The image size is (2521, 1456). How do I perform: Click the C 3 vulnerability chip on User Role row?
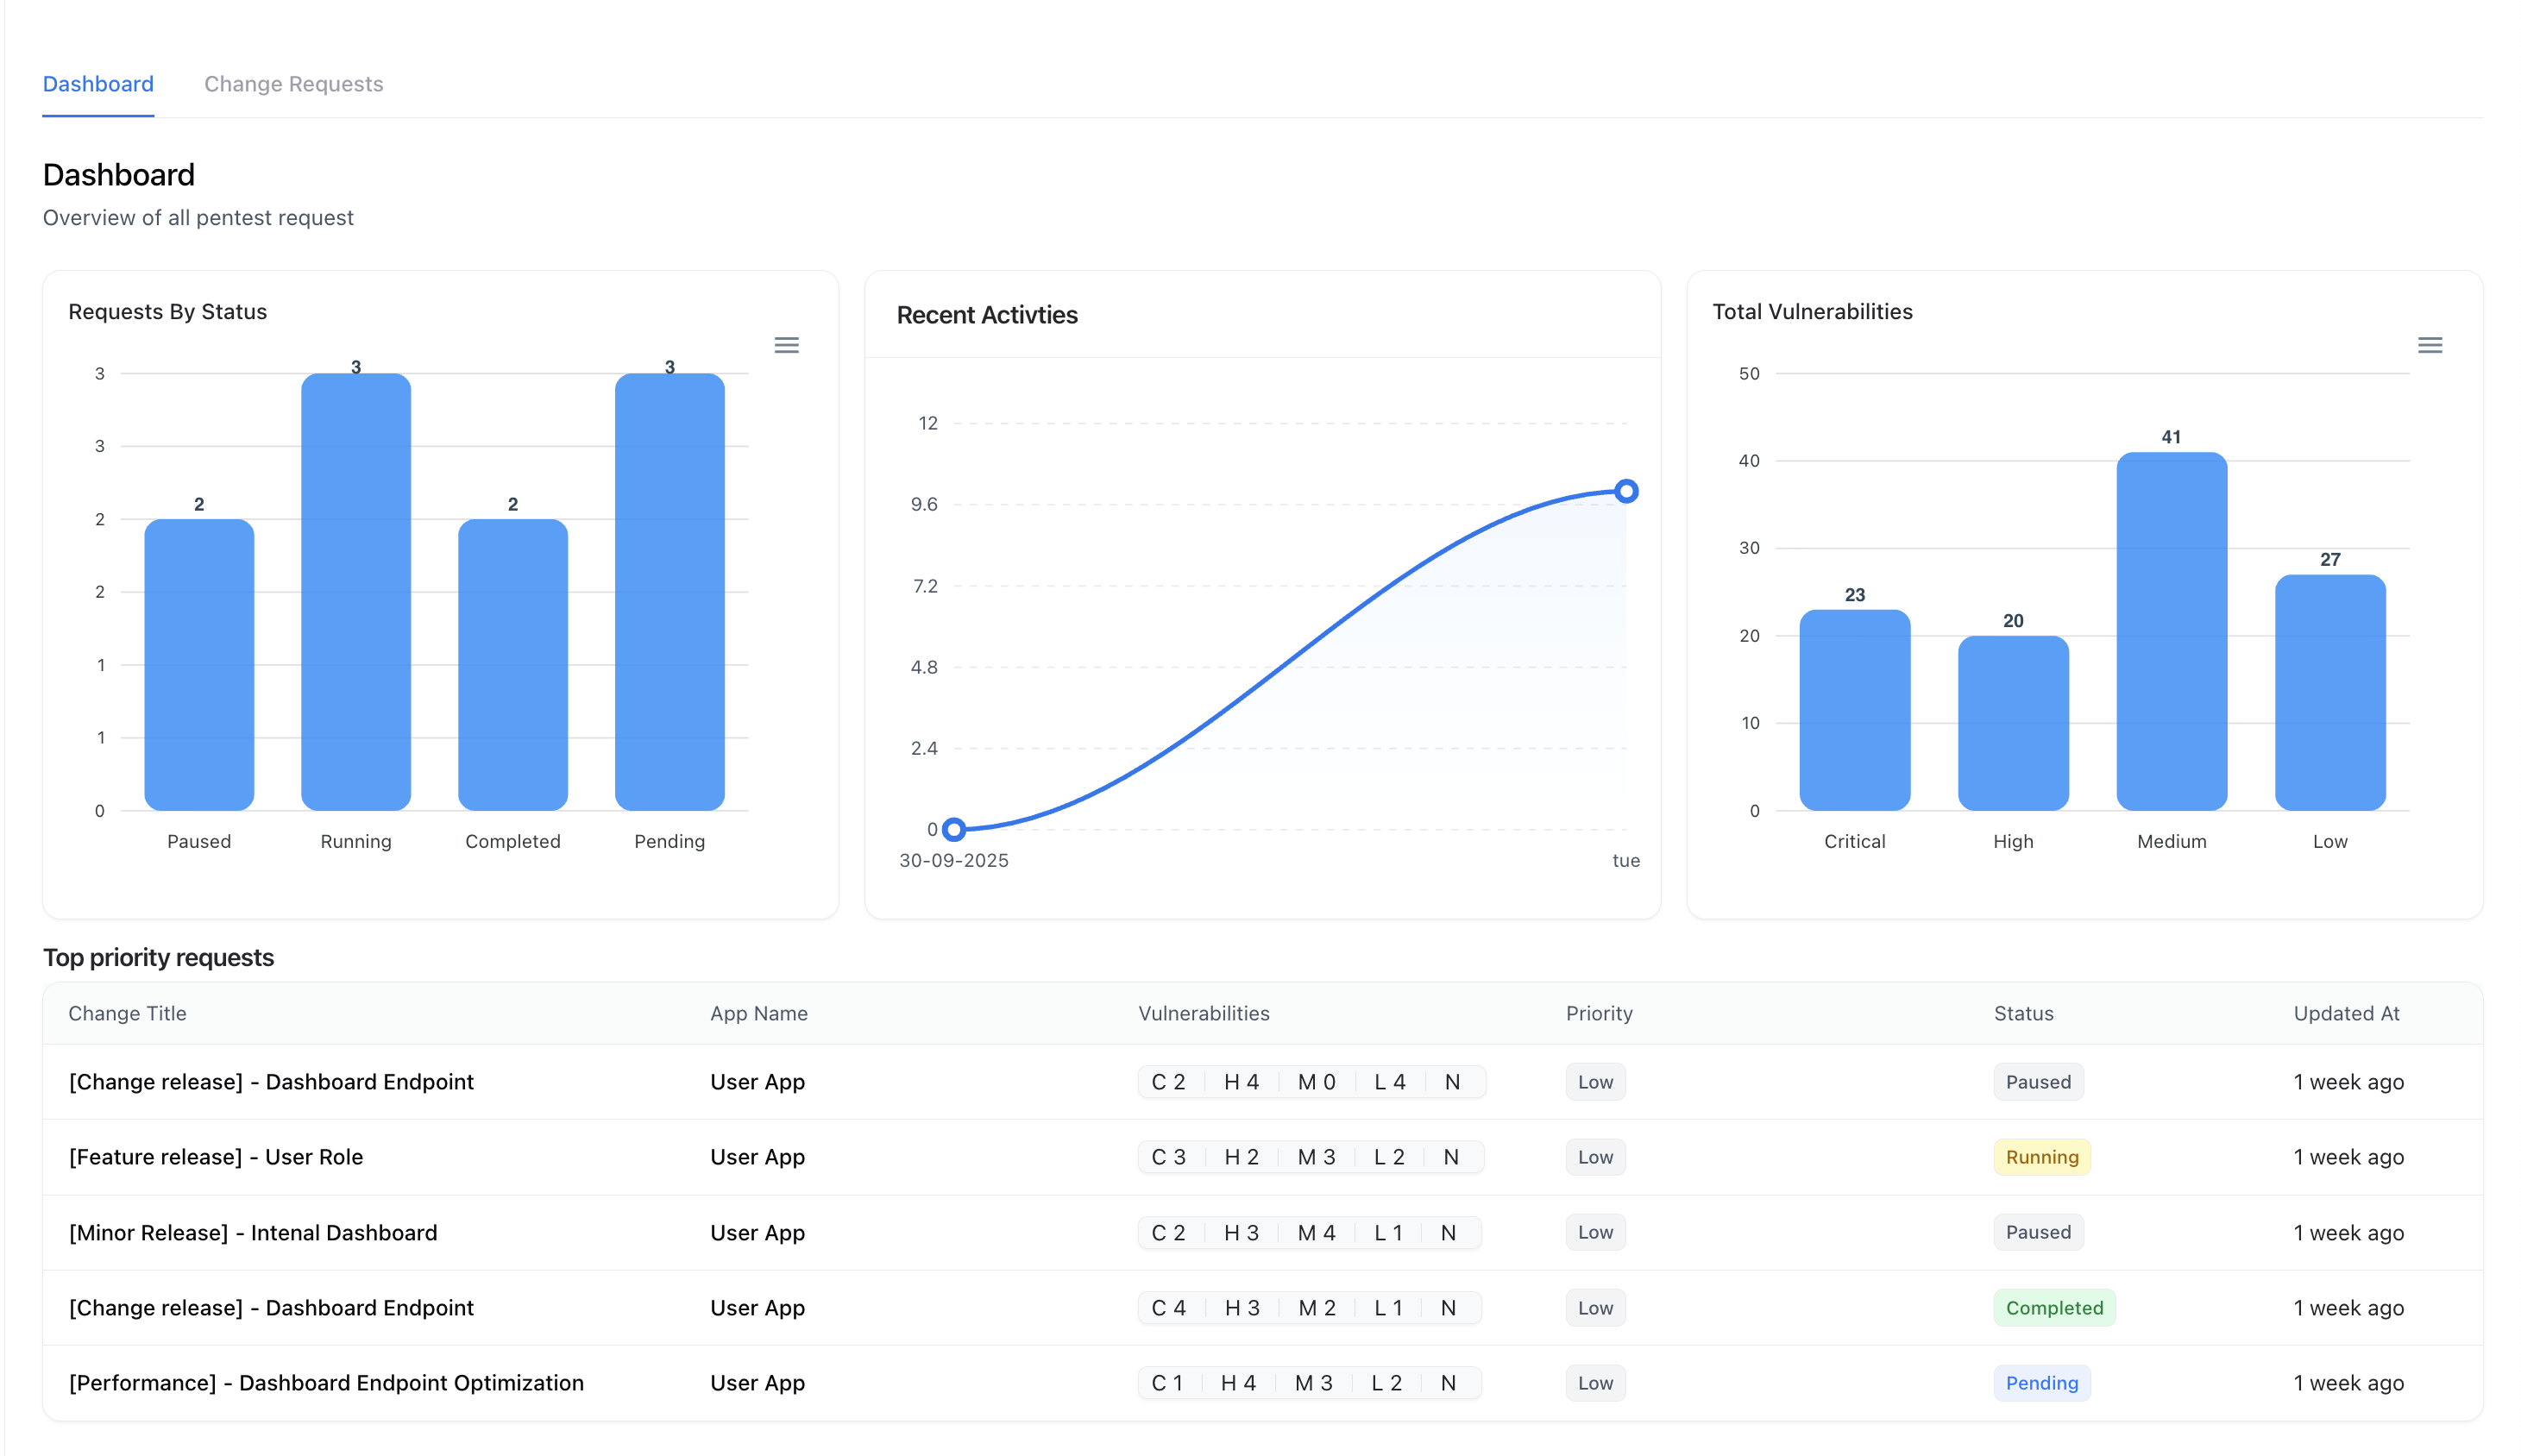click(x=1168, y=1157)
